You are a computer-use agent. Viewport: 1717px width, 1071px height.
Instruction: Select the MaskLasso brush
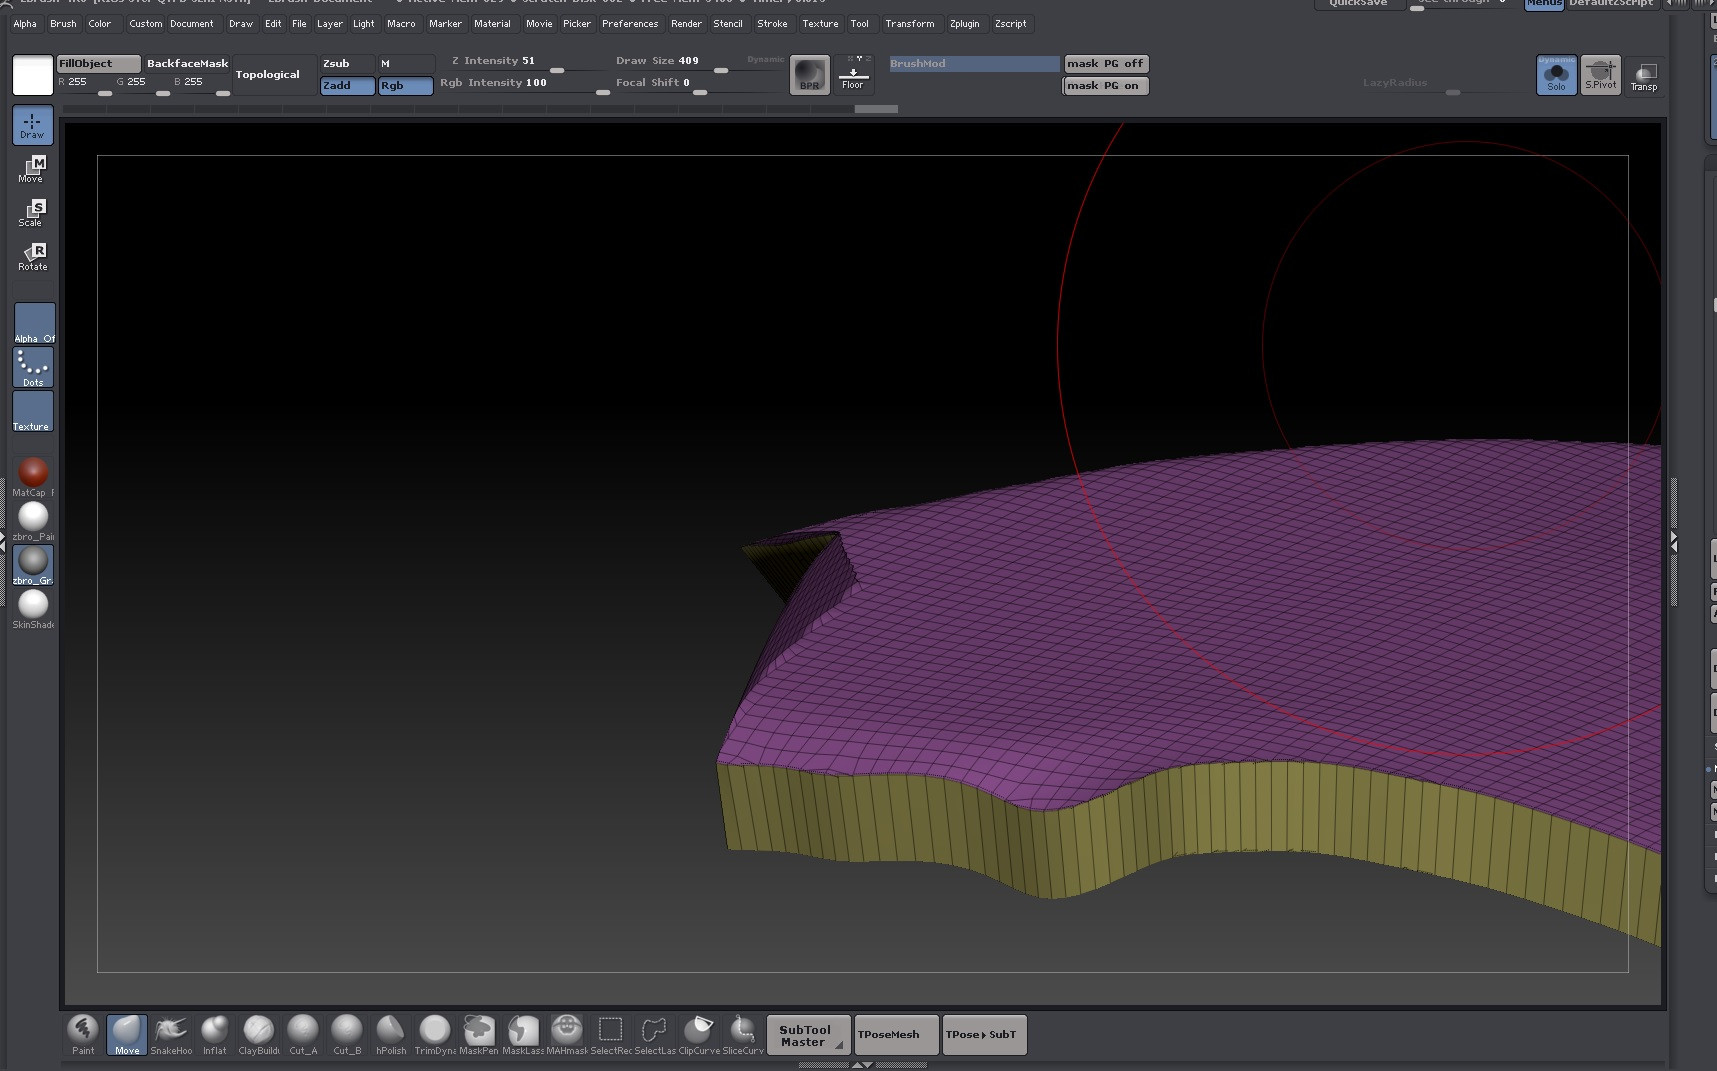[523, 1035]
